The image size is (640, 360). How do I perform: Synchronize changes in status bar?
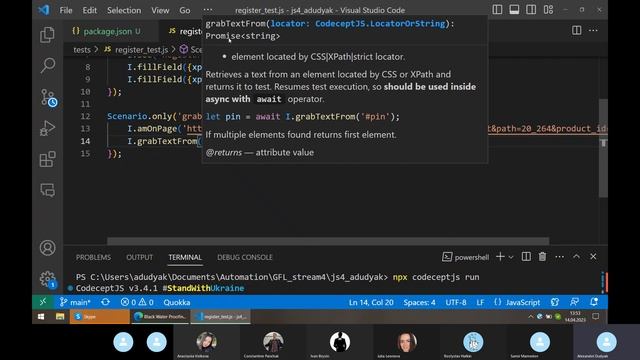pyautogui.click(x=105, y=302)
